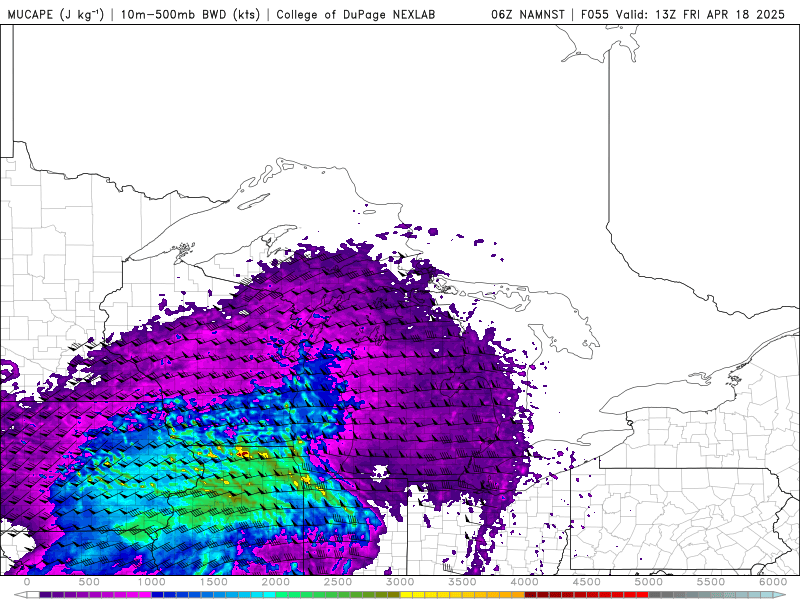Click the 4500 label on the color scale
The width and height of the screenshot is (800, 600).
coord(587,582)
